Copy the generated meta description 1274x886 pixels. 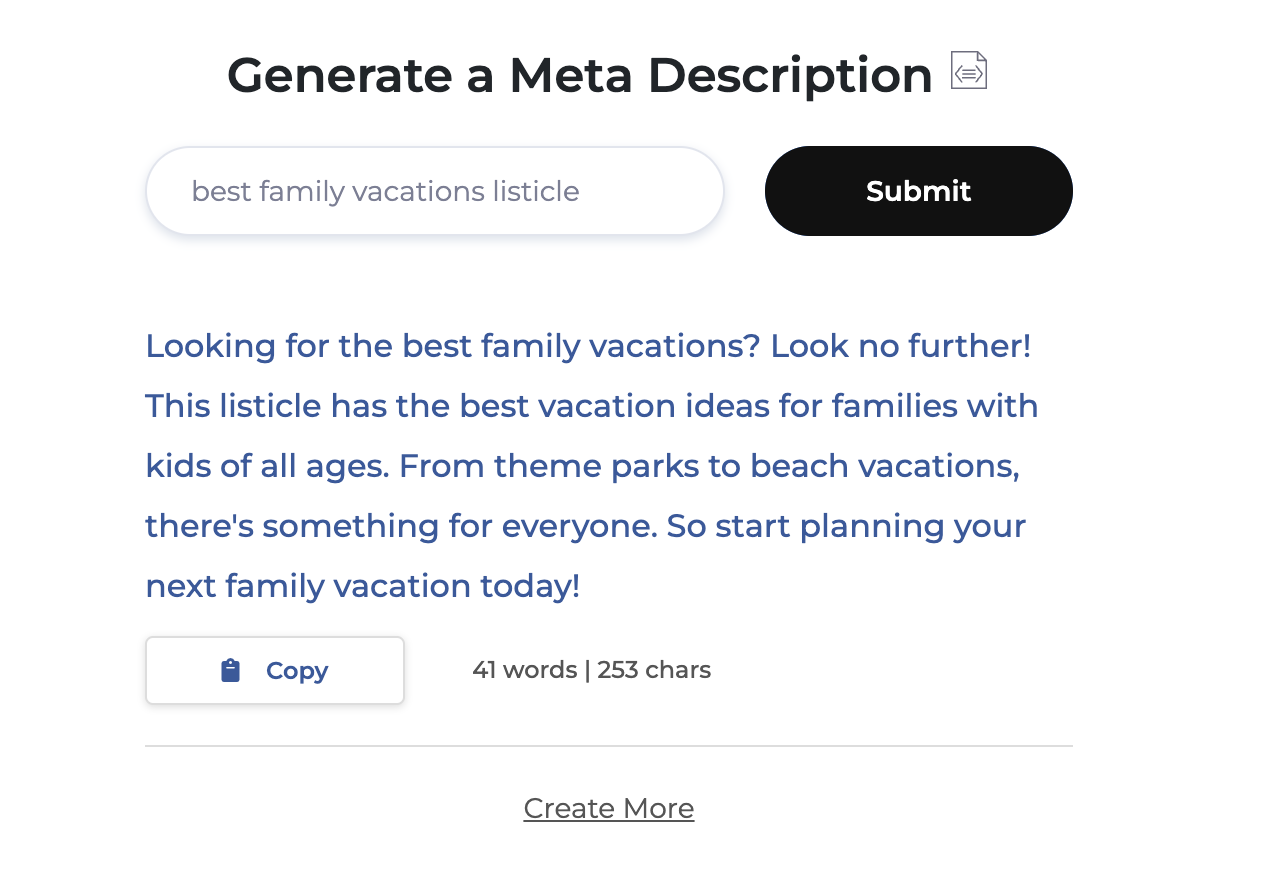tap(275, 670)
